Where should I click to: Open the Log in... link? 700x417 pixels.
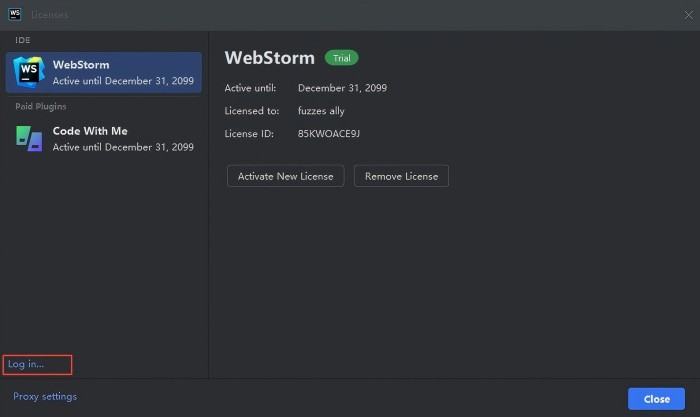tap(26, 364)
